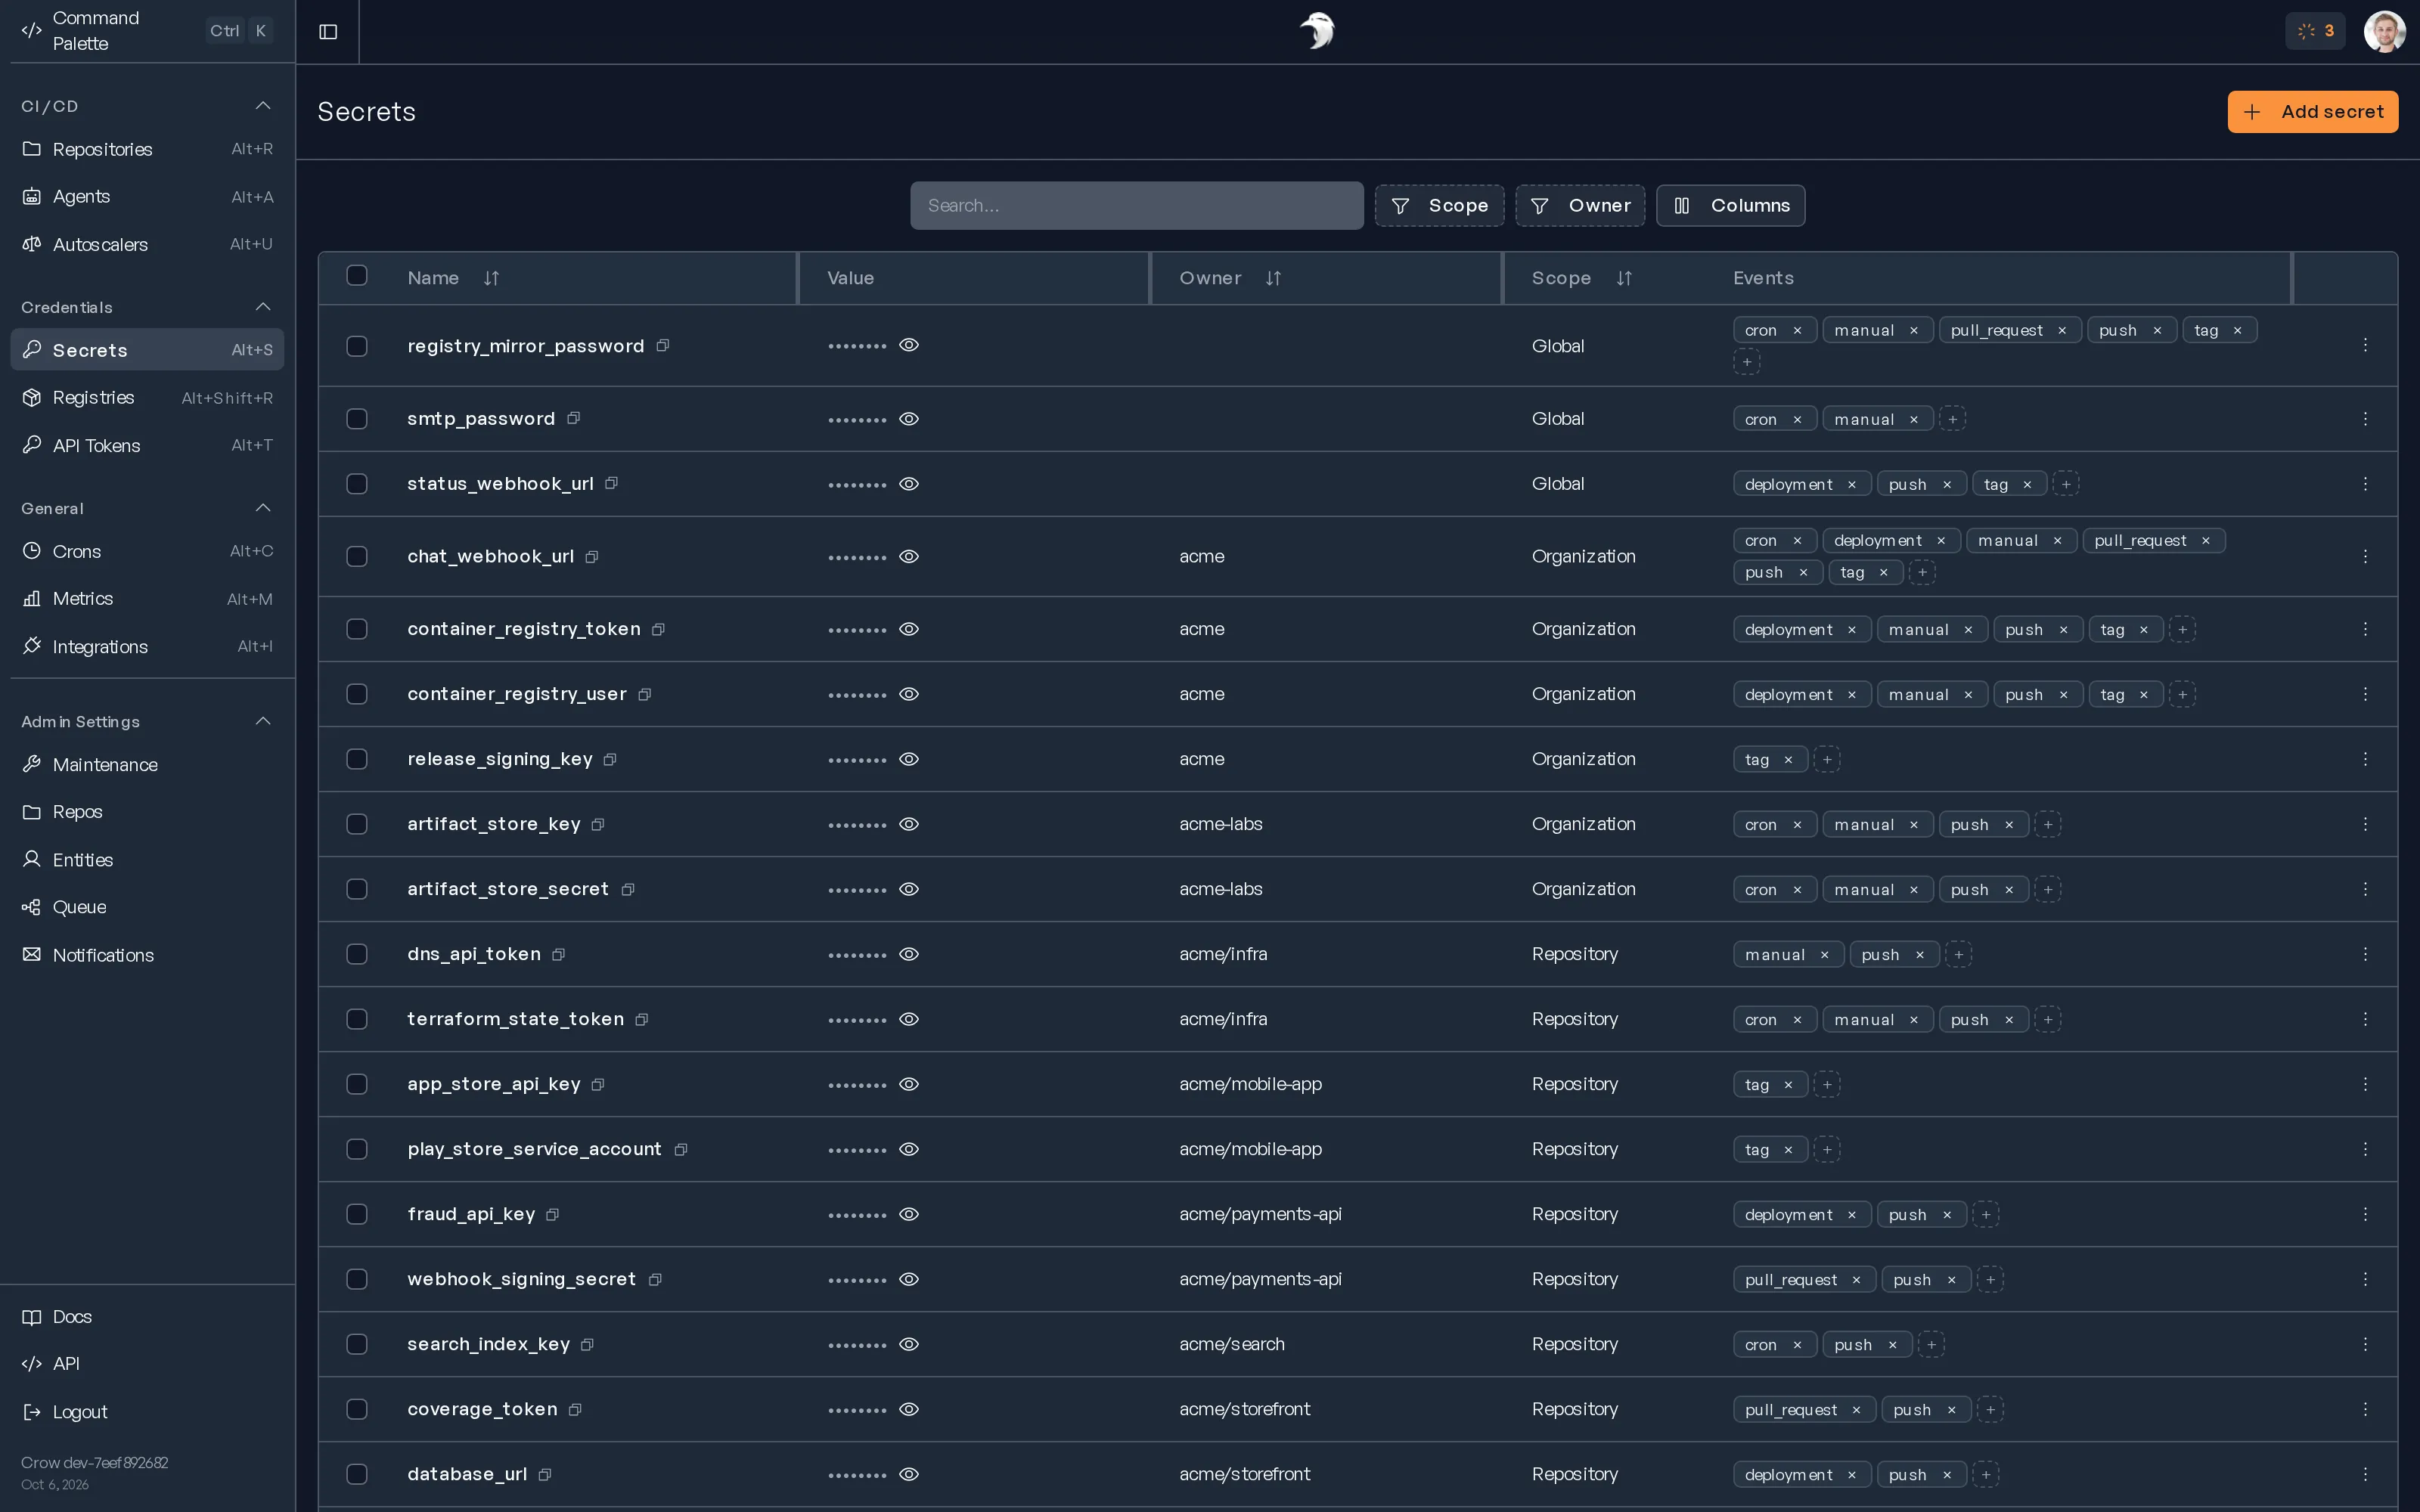Add an event to smtp_password
Viewport: 2420px width, 1512px height.
click(x=1952, y=419)
